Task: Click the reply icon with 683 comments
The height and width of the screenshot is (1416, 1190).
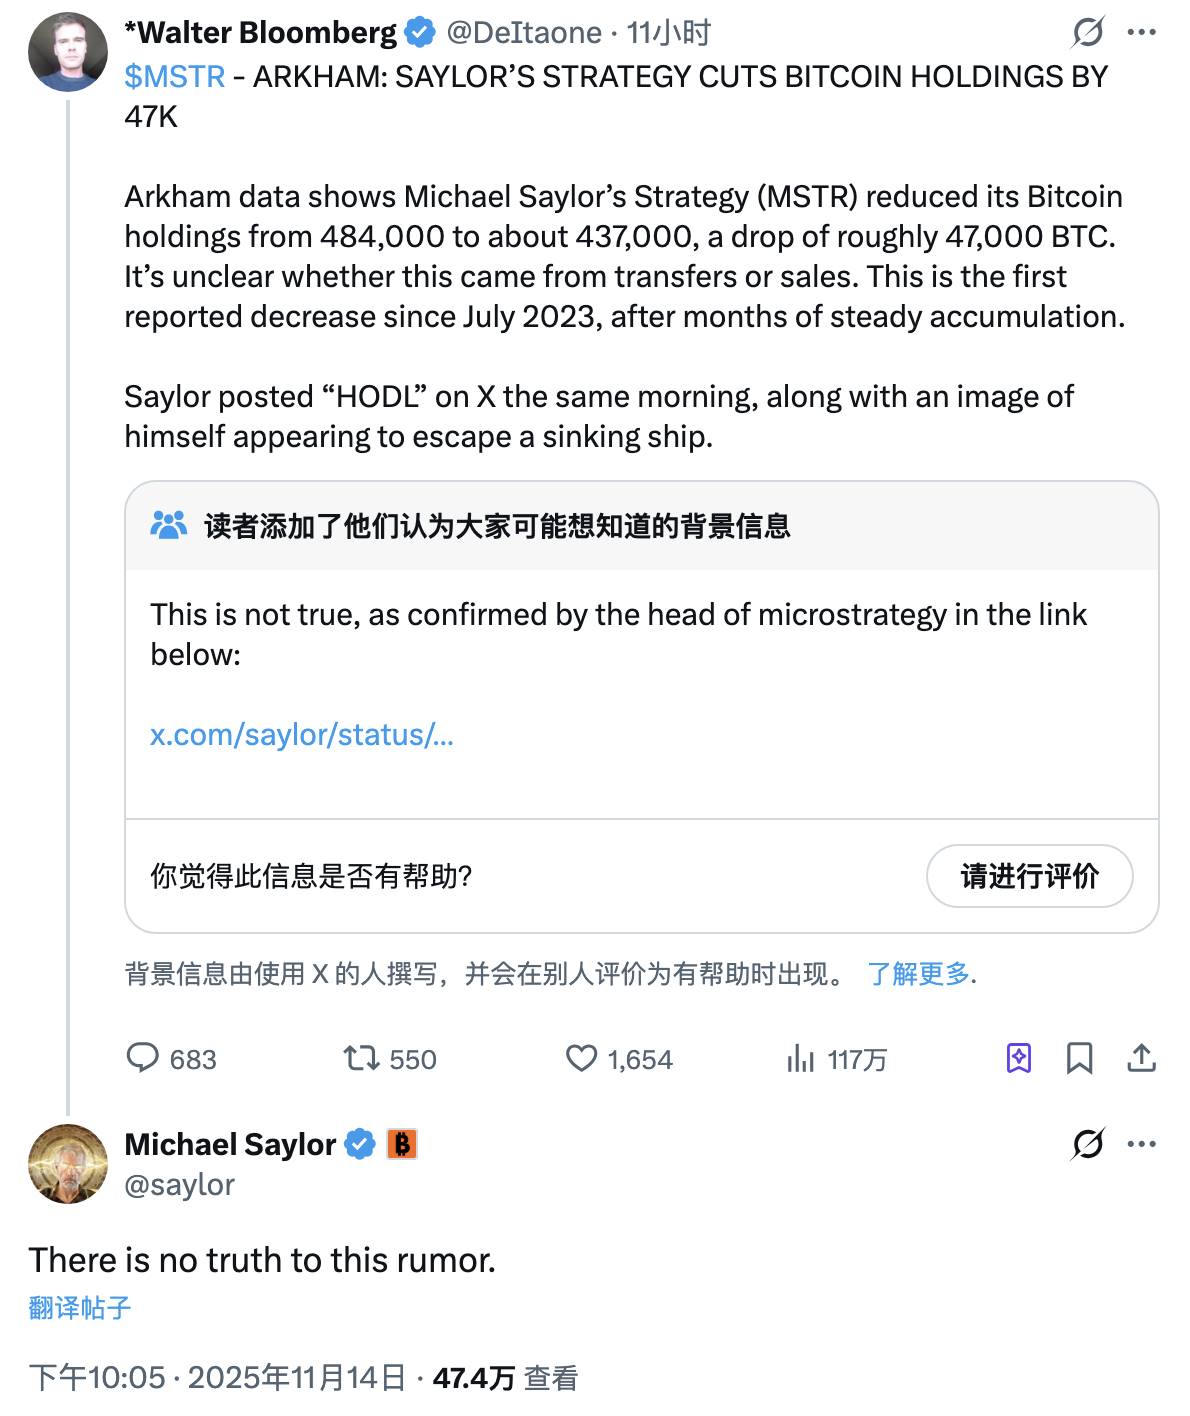Action: 143,1058
